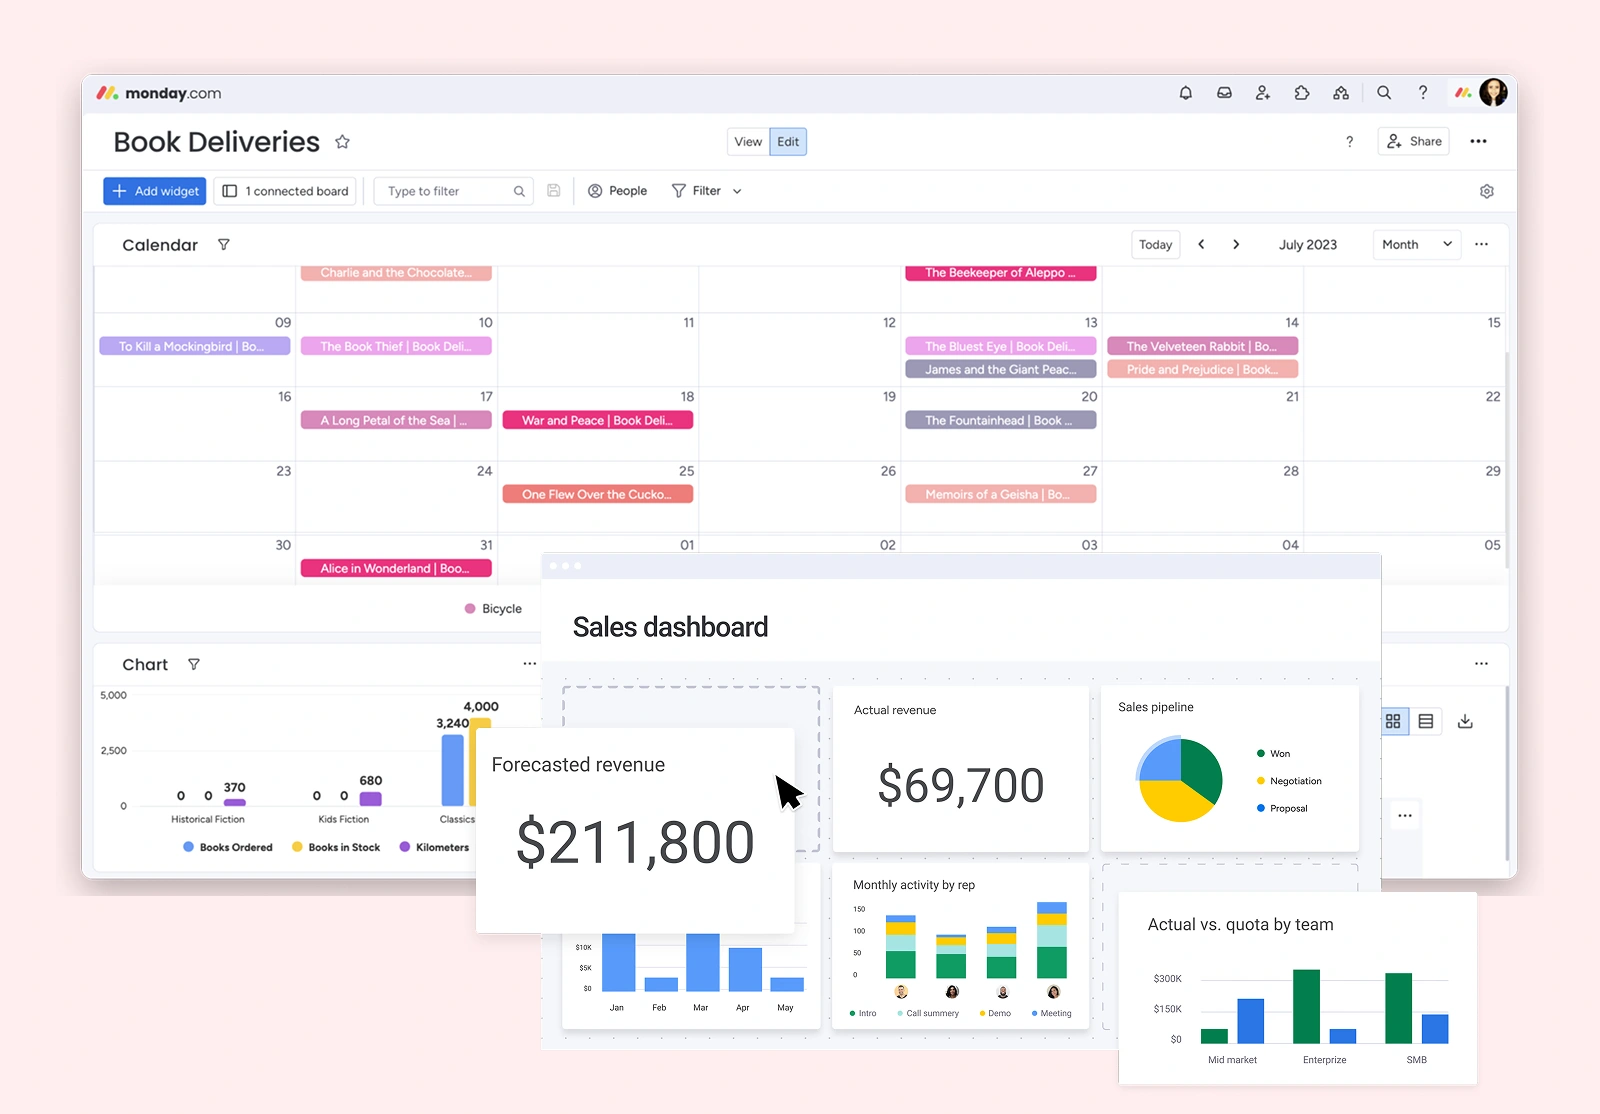Click the Add widget button
Image resolution: width=1600 pixels, height=1114 pixels.
coord(155,191)
